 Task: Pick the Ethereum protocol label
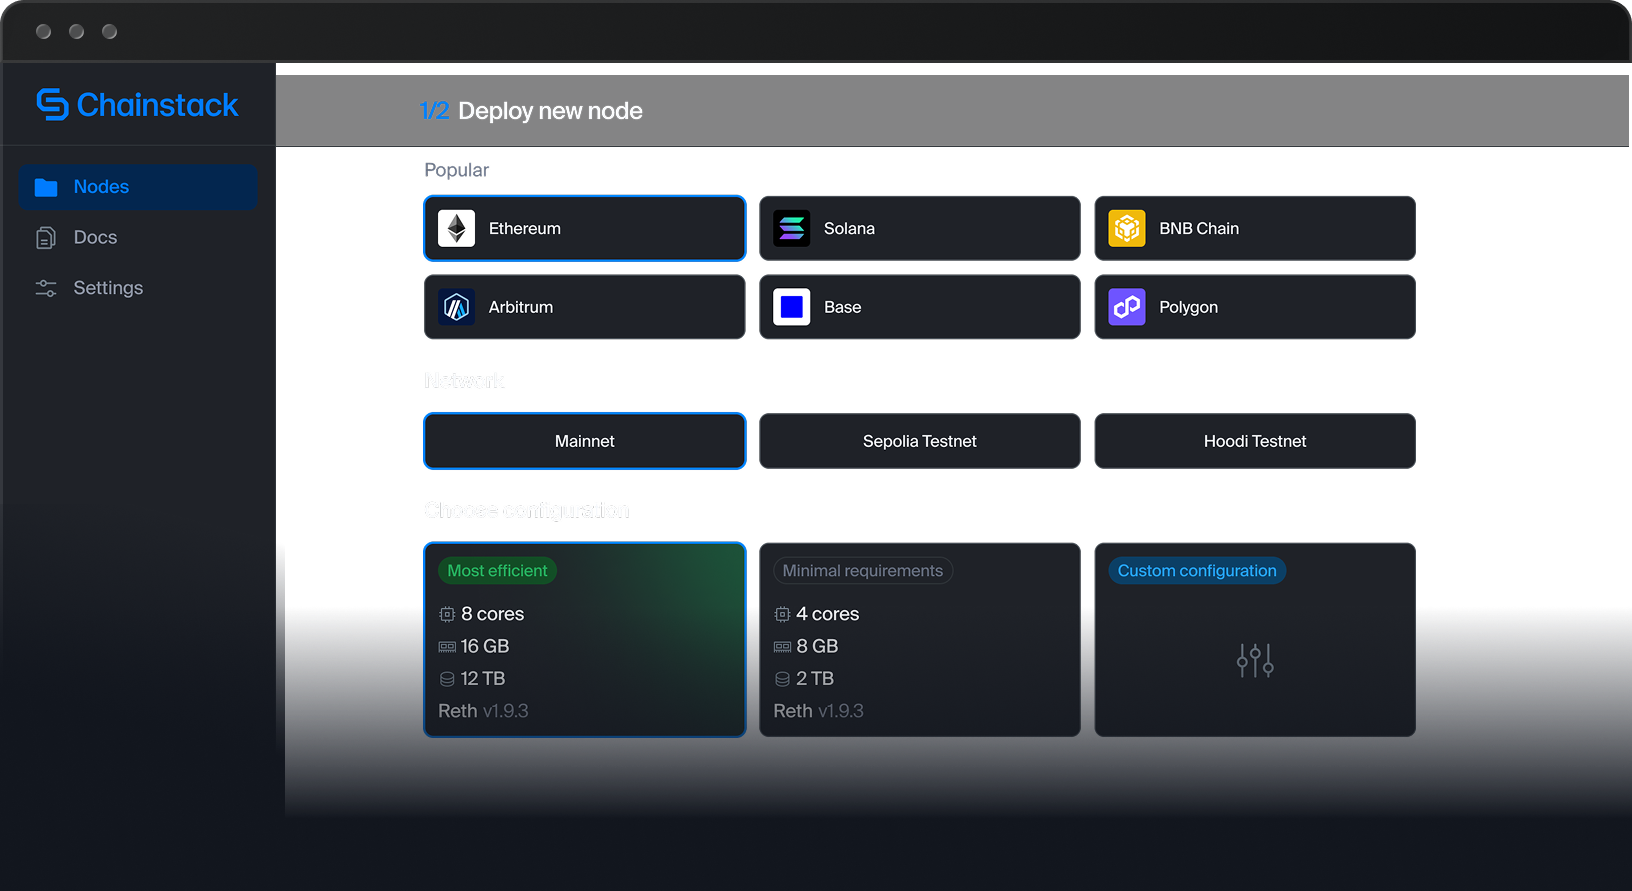point(525,229)
